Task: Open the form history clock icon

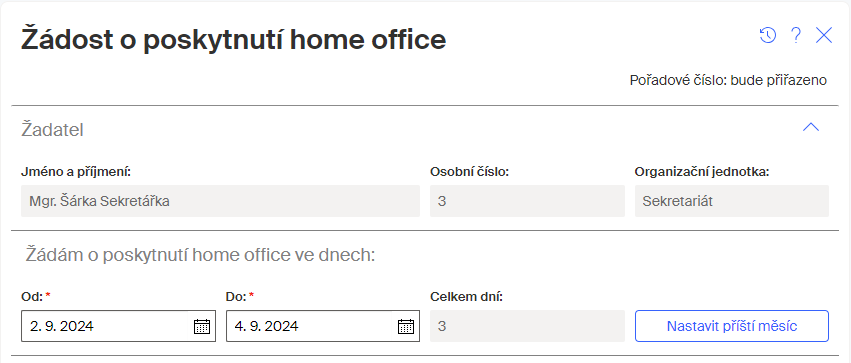Action: [767, 36]
